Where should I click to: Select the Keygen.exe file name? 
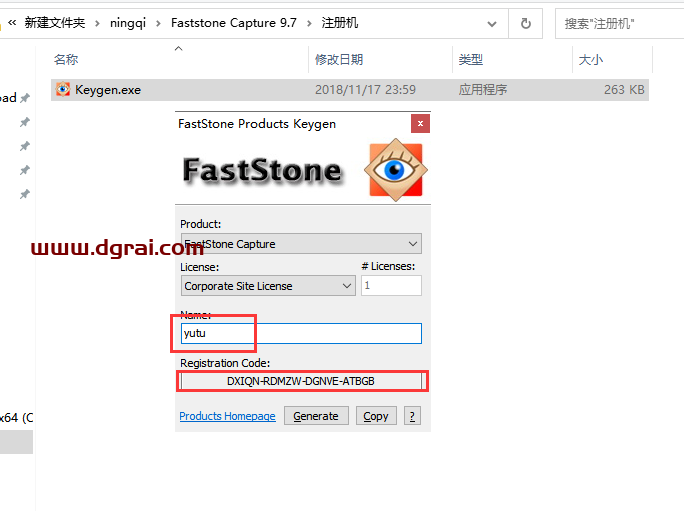108,90
